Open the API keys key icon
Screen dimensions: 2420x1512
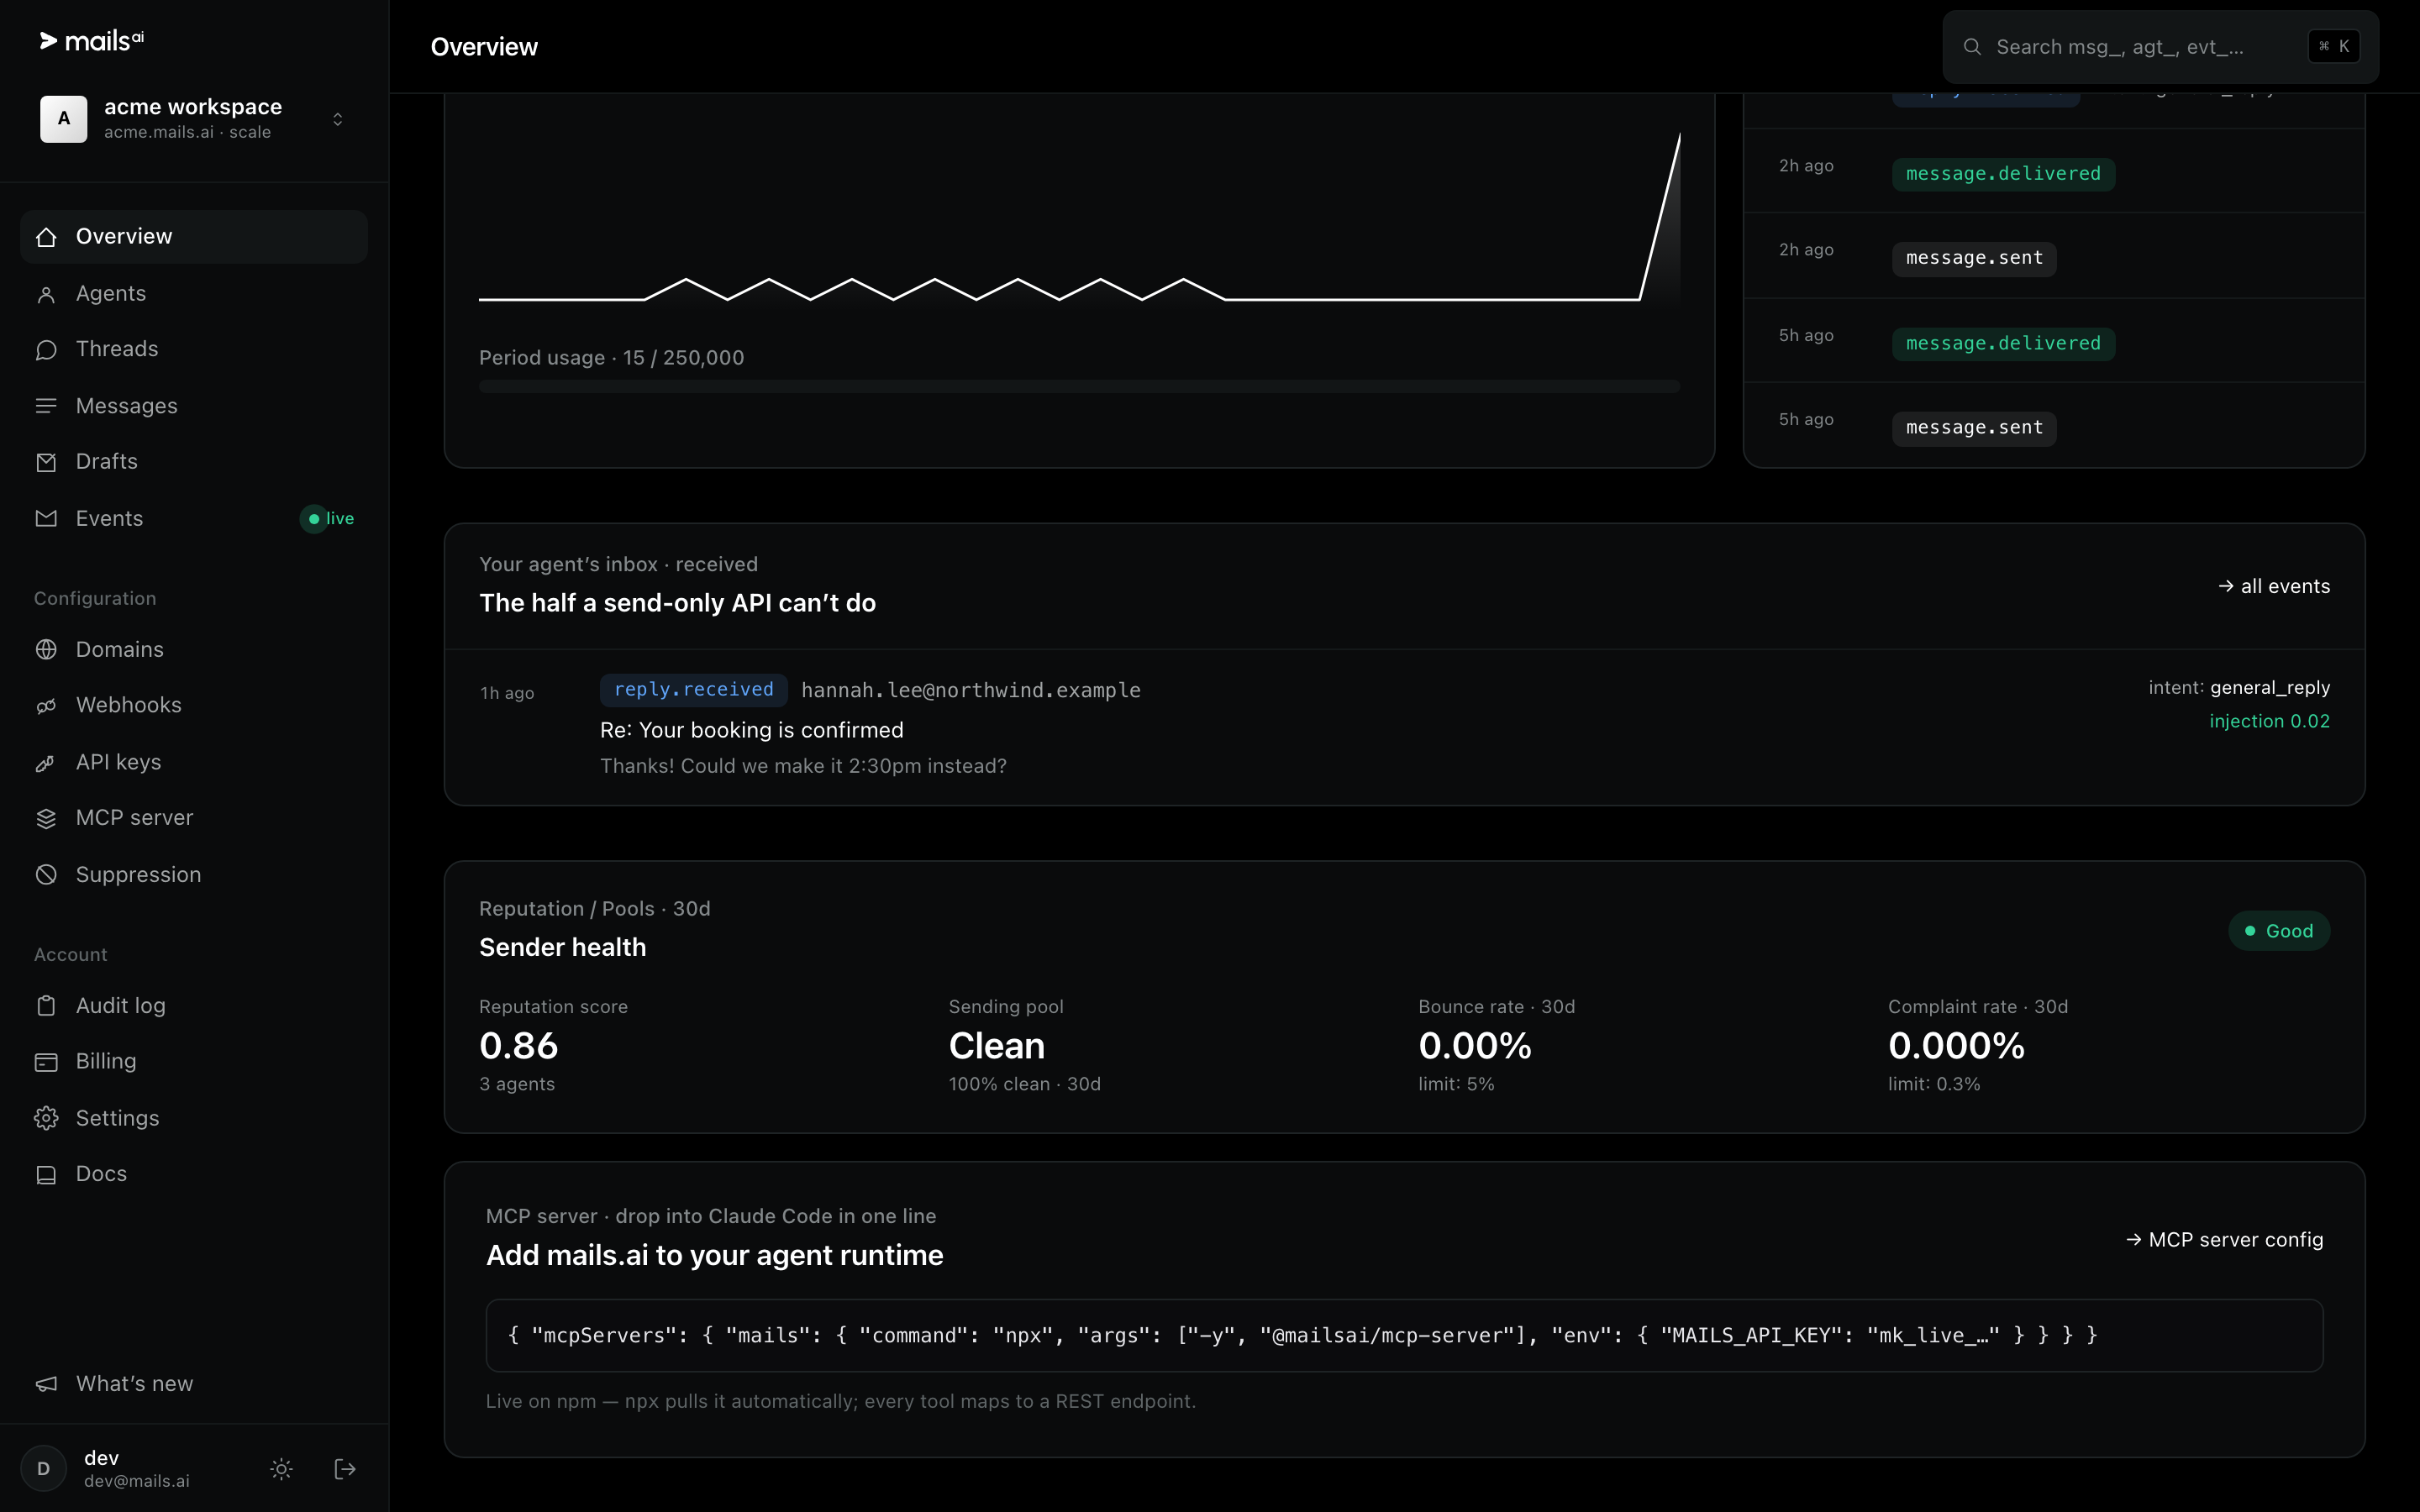click(46, 763)
